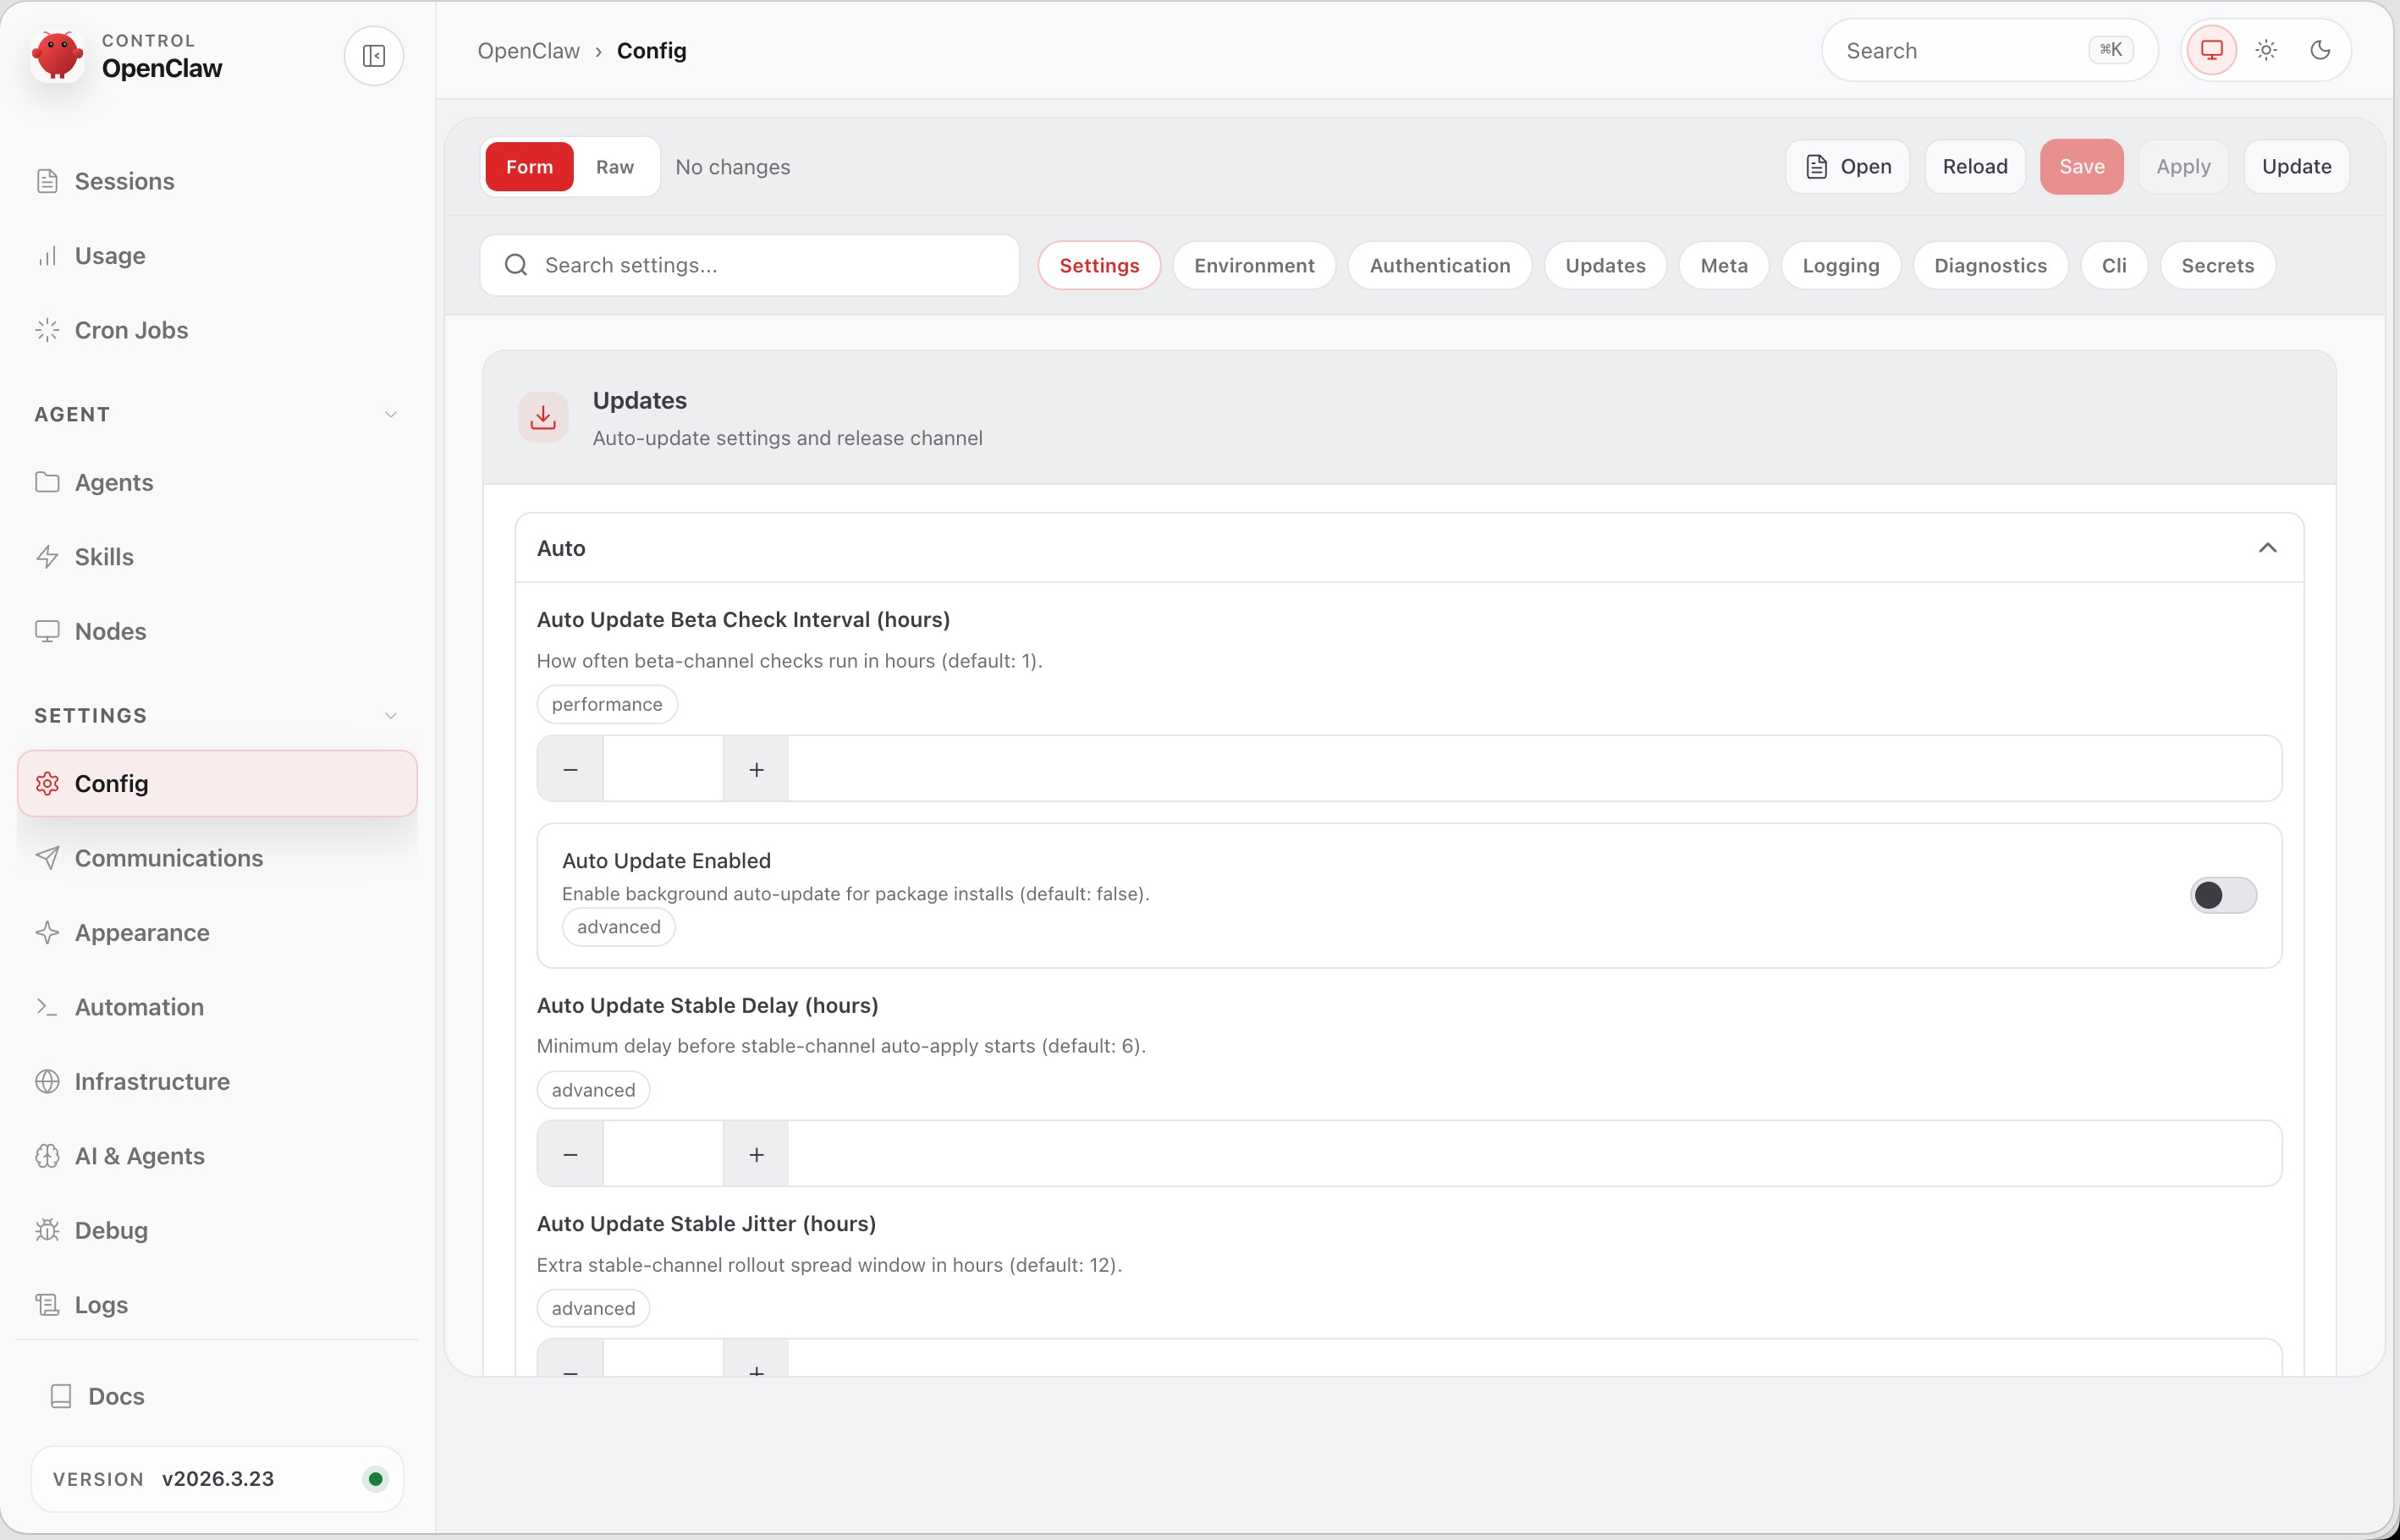This screenshot has width=2400, height=1540.
Task: Click the Beta Check Interval number field
Action: pos(663,769)
